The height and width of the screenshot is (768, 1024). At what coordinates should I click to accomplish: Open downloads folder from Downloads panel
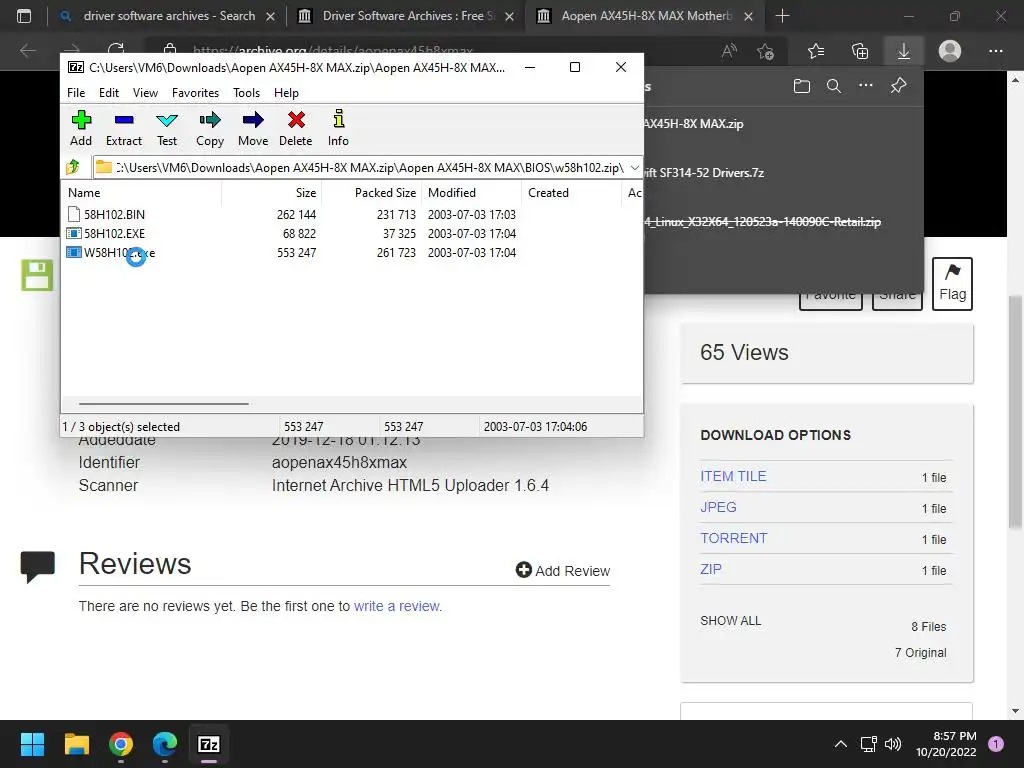[801, 86]
